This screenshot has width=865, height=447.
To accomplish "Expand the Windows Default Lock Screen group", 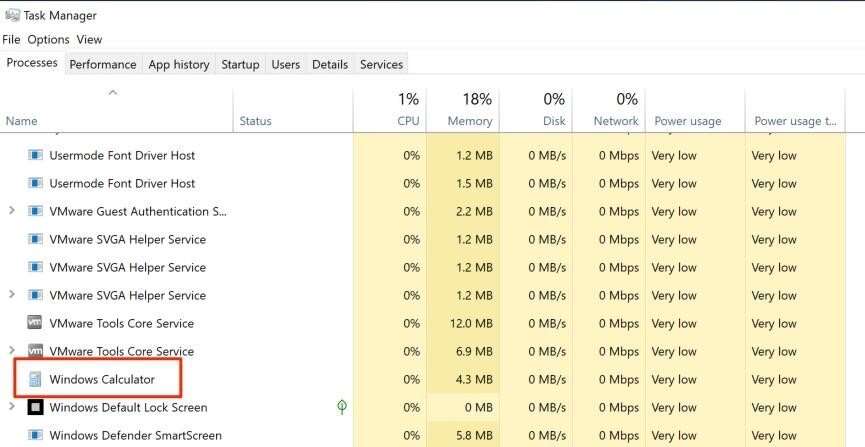I will [x=12, y=407].
